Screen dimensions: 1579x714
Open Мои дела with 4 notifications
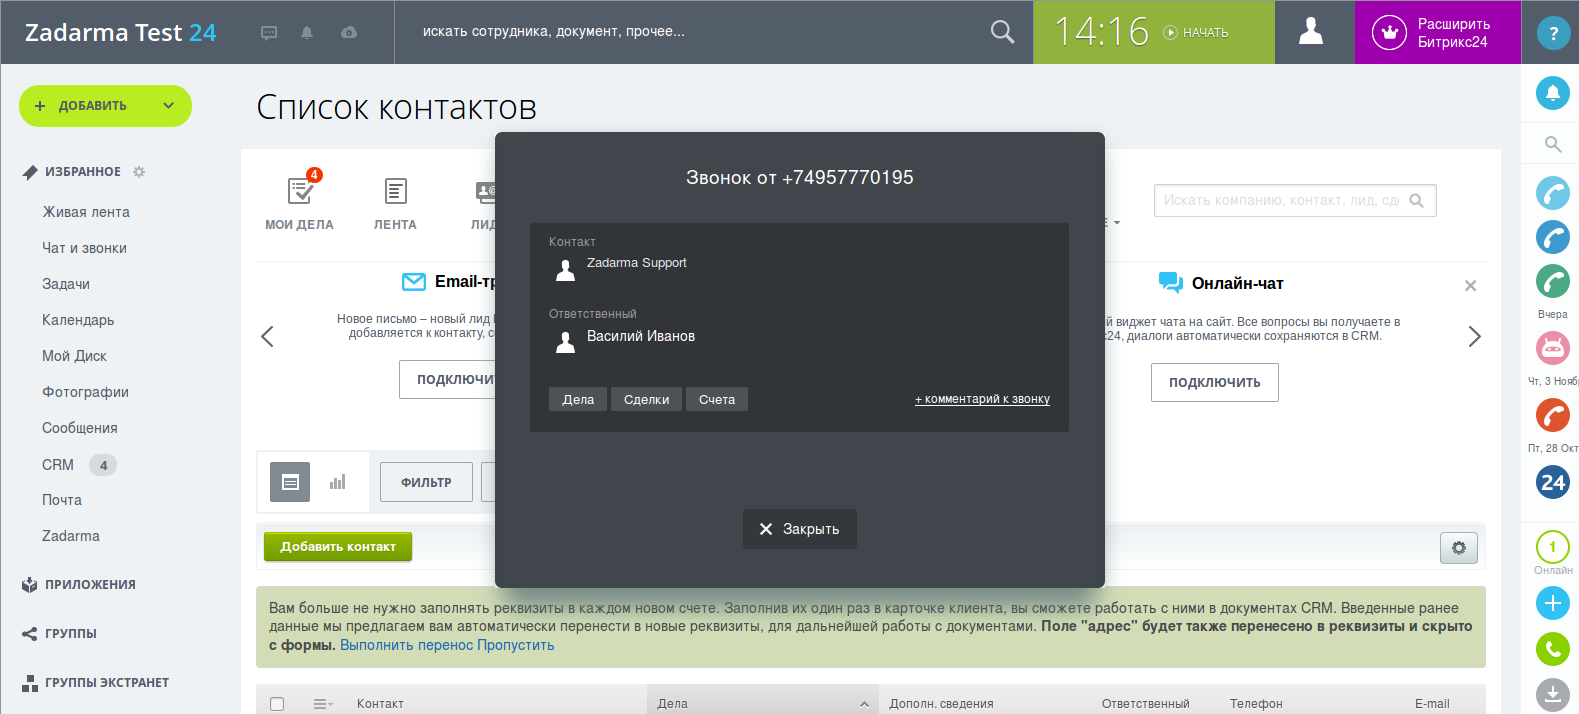pyautogui.click(x=299, y=201)
